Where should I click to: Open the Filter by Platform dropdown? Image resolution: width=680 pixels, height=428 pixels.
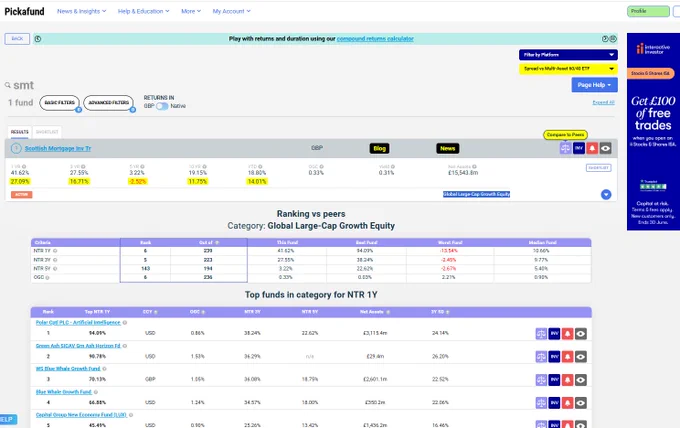[568, 55]
